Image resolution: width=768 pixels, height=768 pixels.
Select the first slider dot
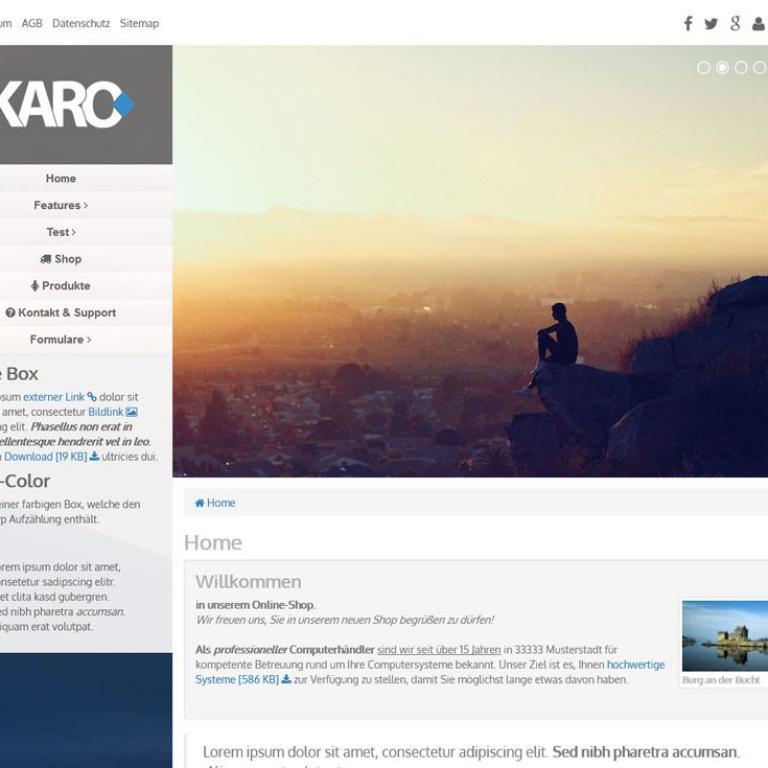(x=704, y=68)
